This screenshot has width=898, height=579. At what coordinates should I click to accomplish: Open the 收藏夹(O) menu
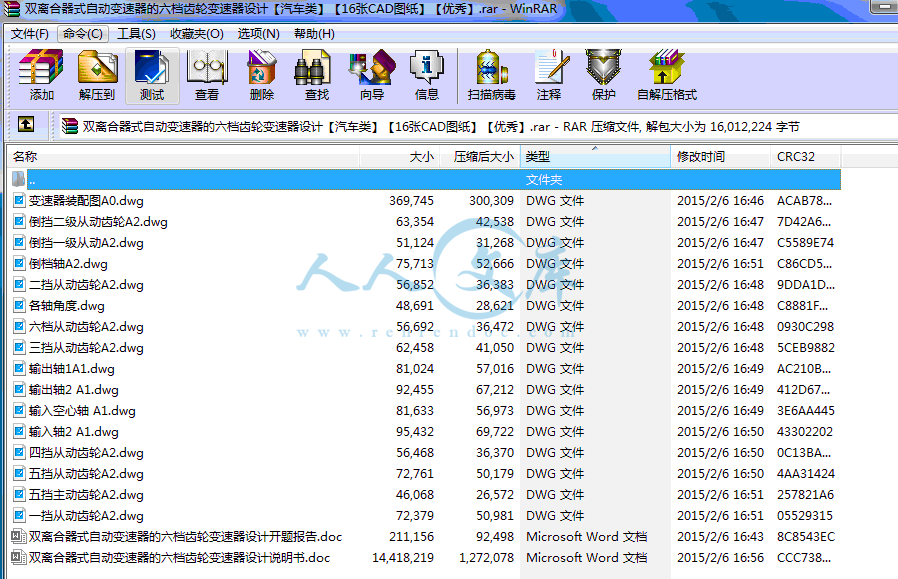196,34
